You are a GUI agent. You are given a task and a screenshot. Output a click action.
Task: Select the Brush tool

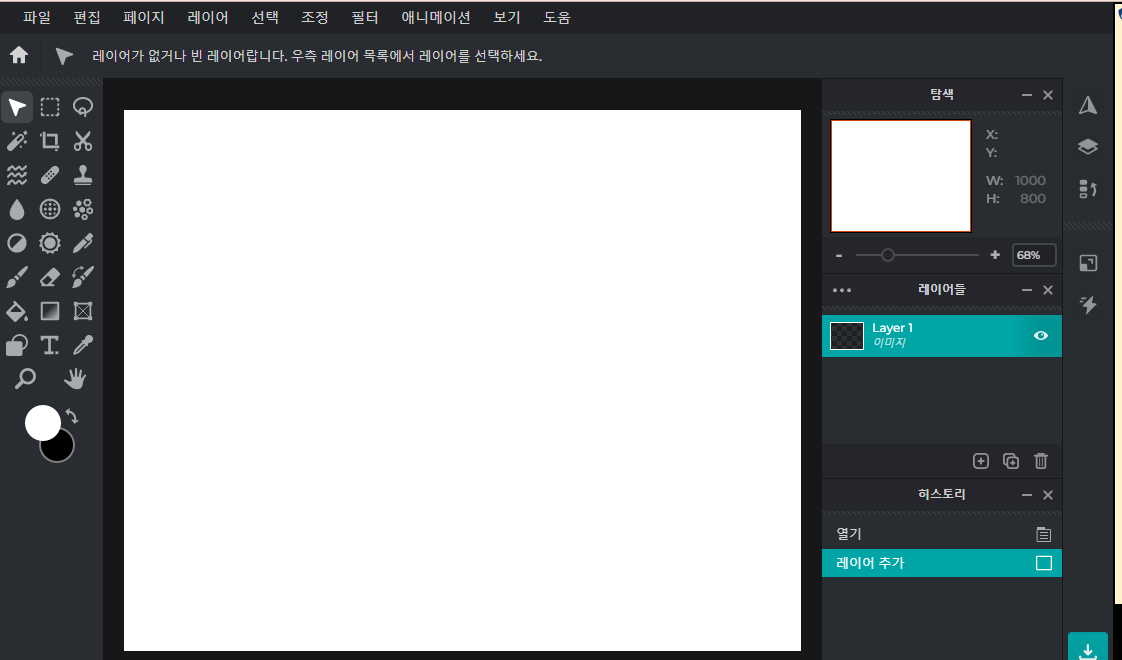coord(16,277)
